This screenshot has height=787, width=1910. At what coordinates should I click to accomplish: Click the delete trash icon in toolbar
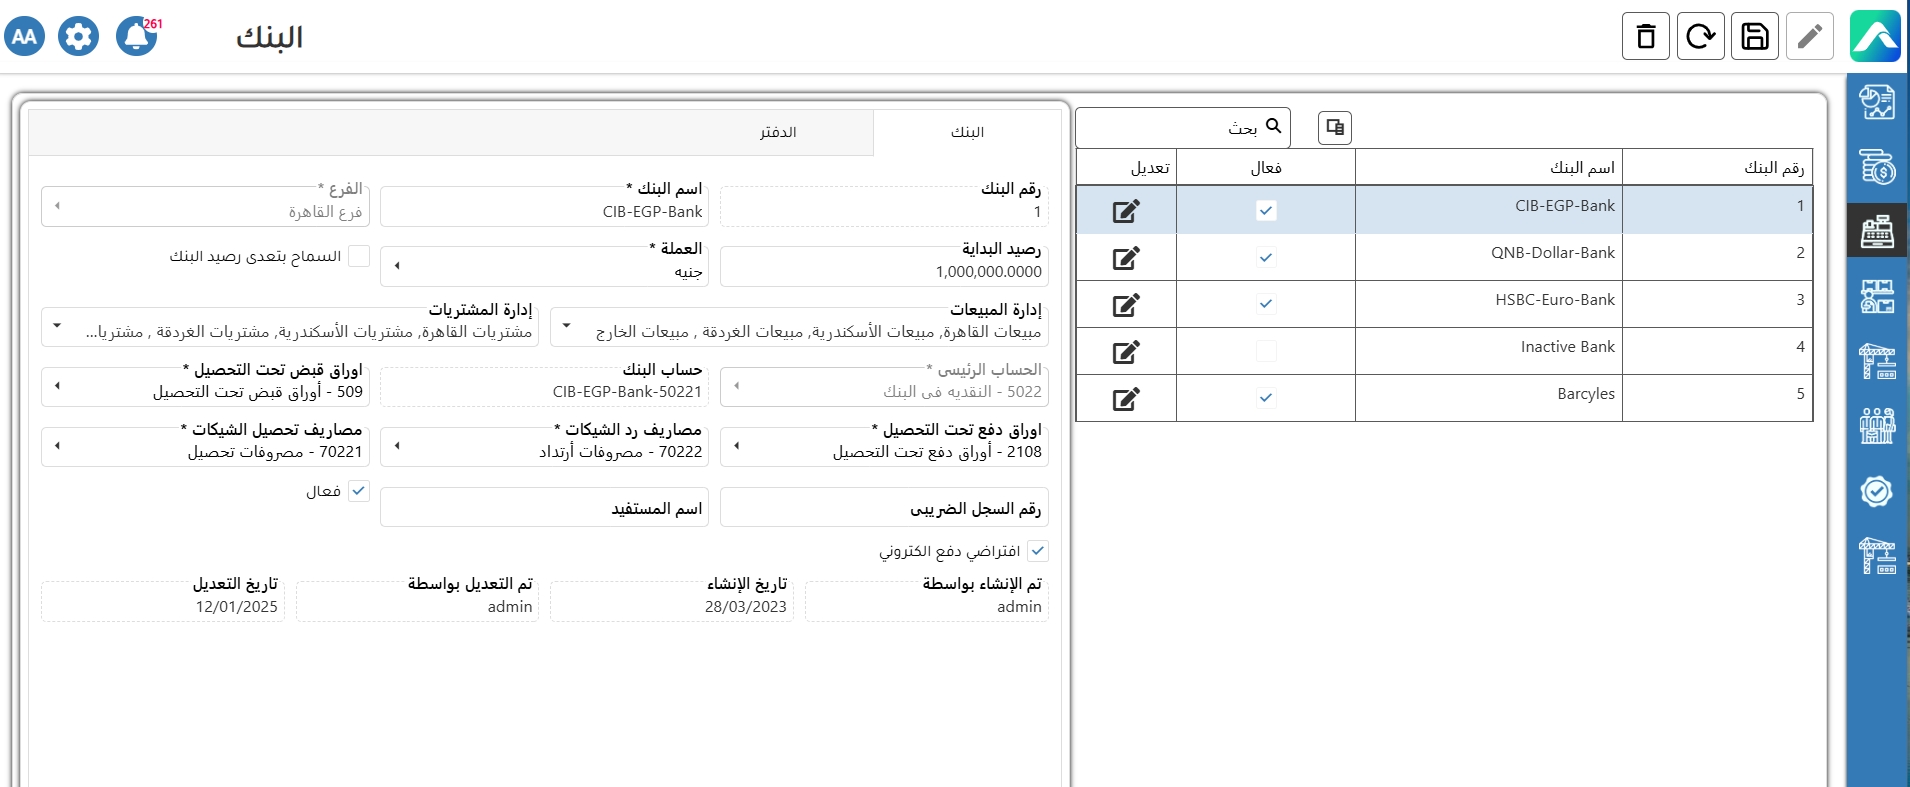click(1645, 37)
